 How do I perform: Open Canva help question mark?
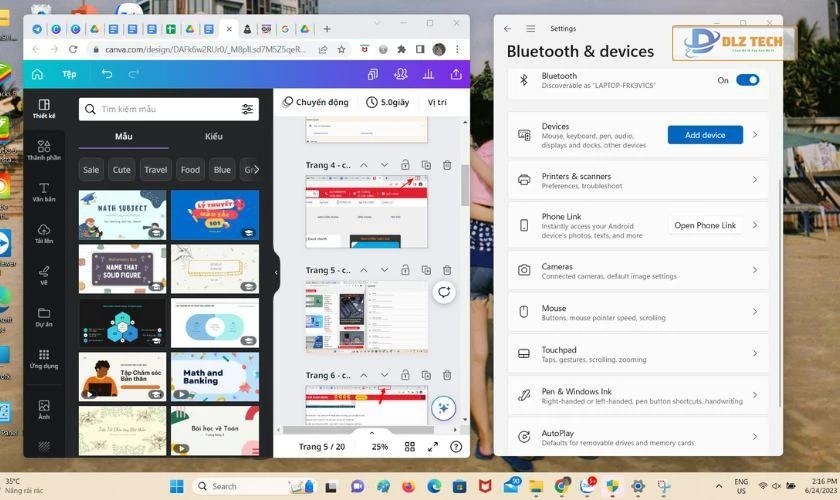(x=456, y=446)
